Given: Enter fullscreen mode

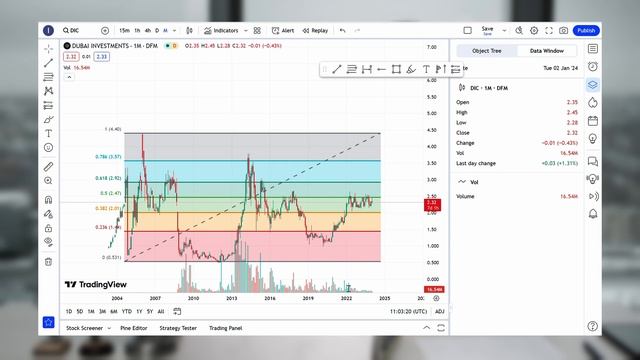Looking at the screenshot, I should [x=549, y=31].
